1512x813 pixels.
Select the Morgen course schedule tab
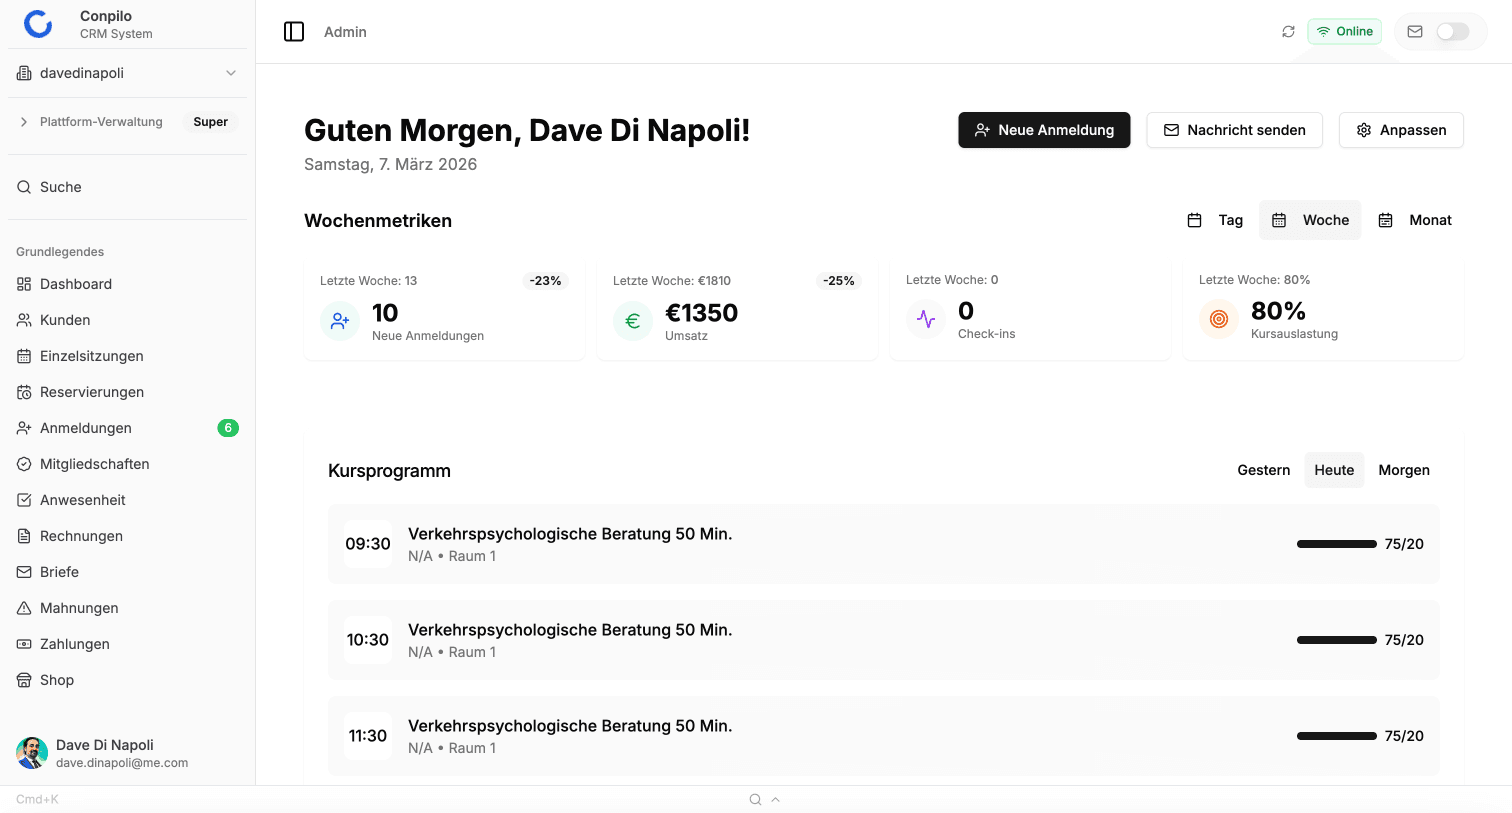1404,470
